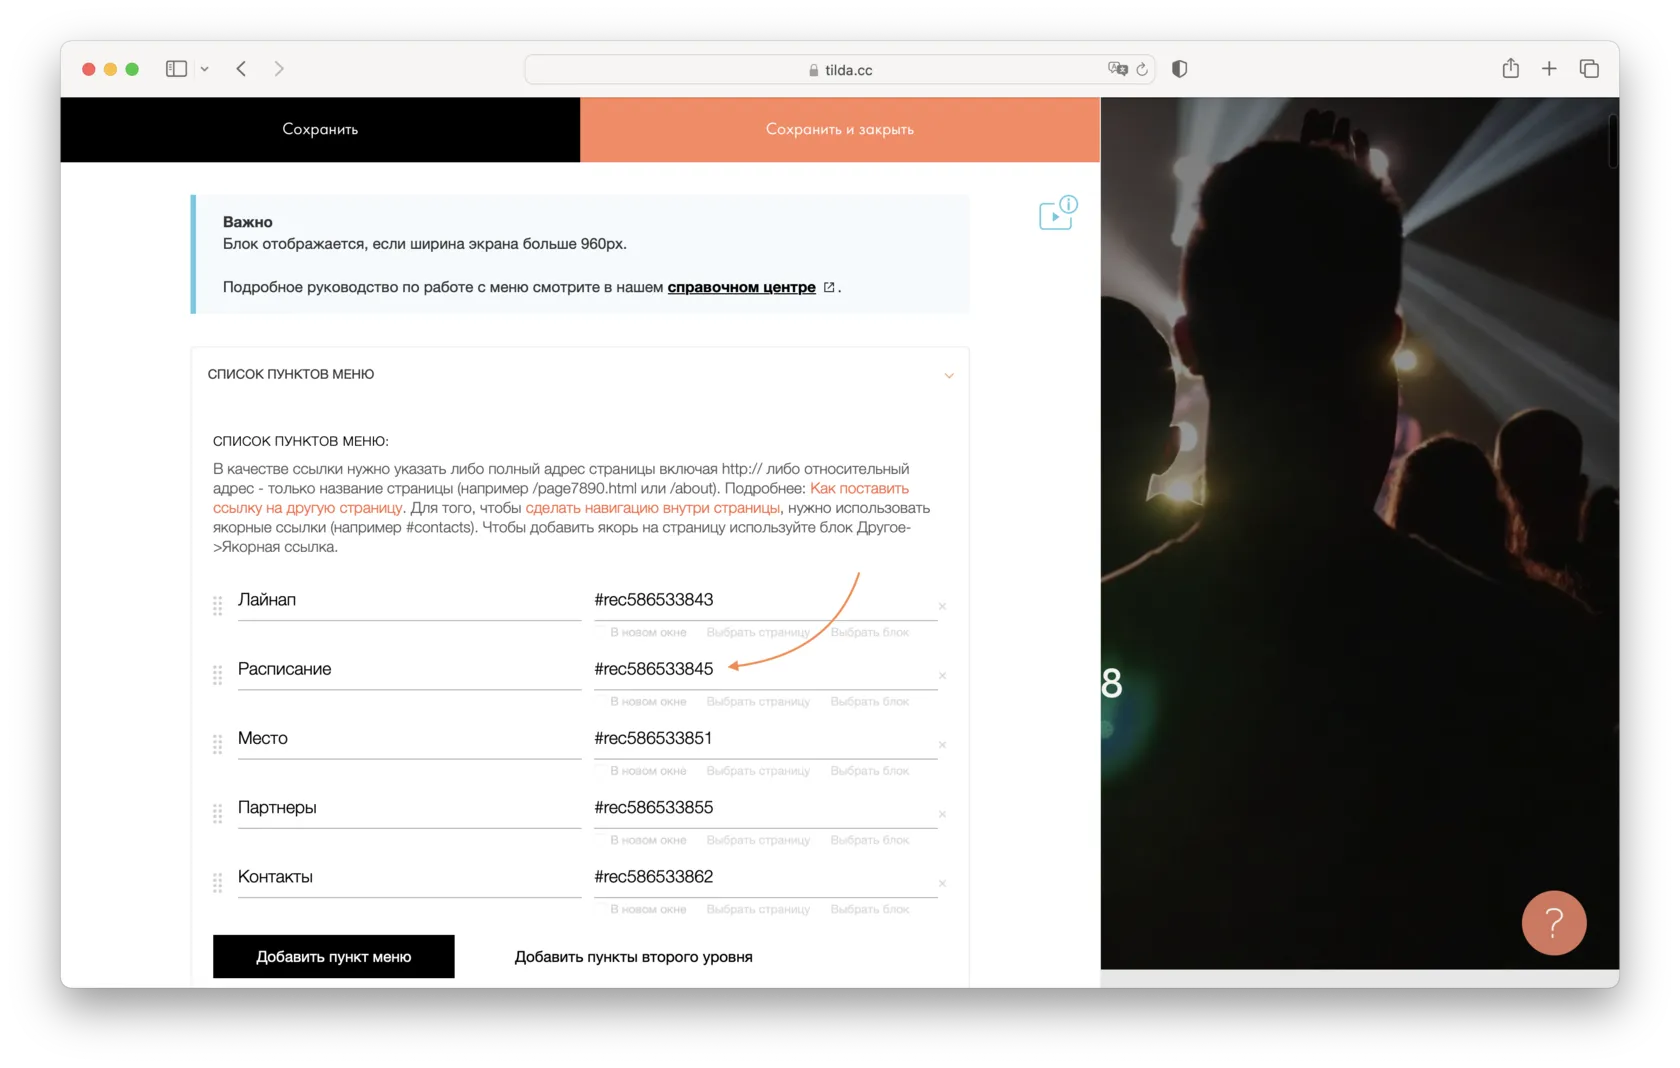Toggle В новом окне for Контакты

click(x=648, y=910)
